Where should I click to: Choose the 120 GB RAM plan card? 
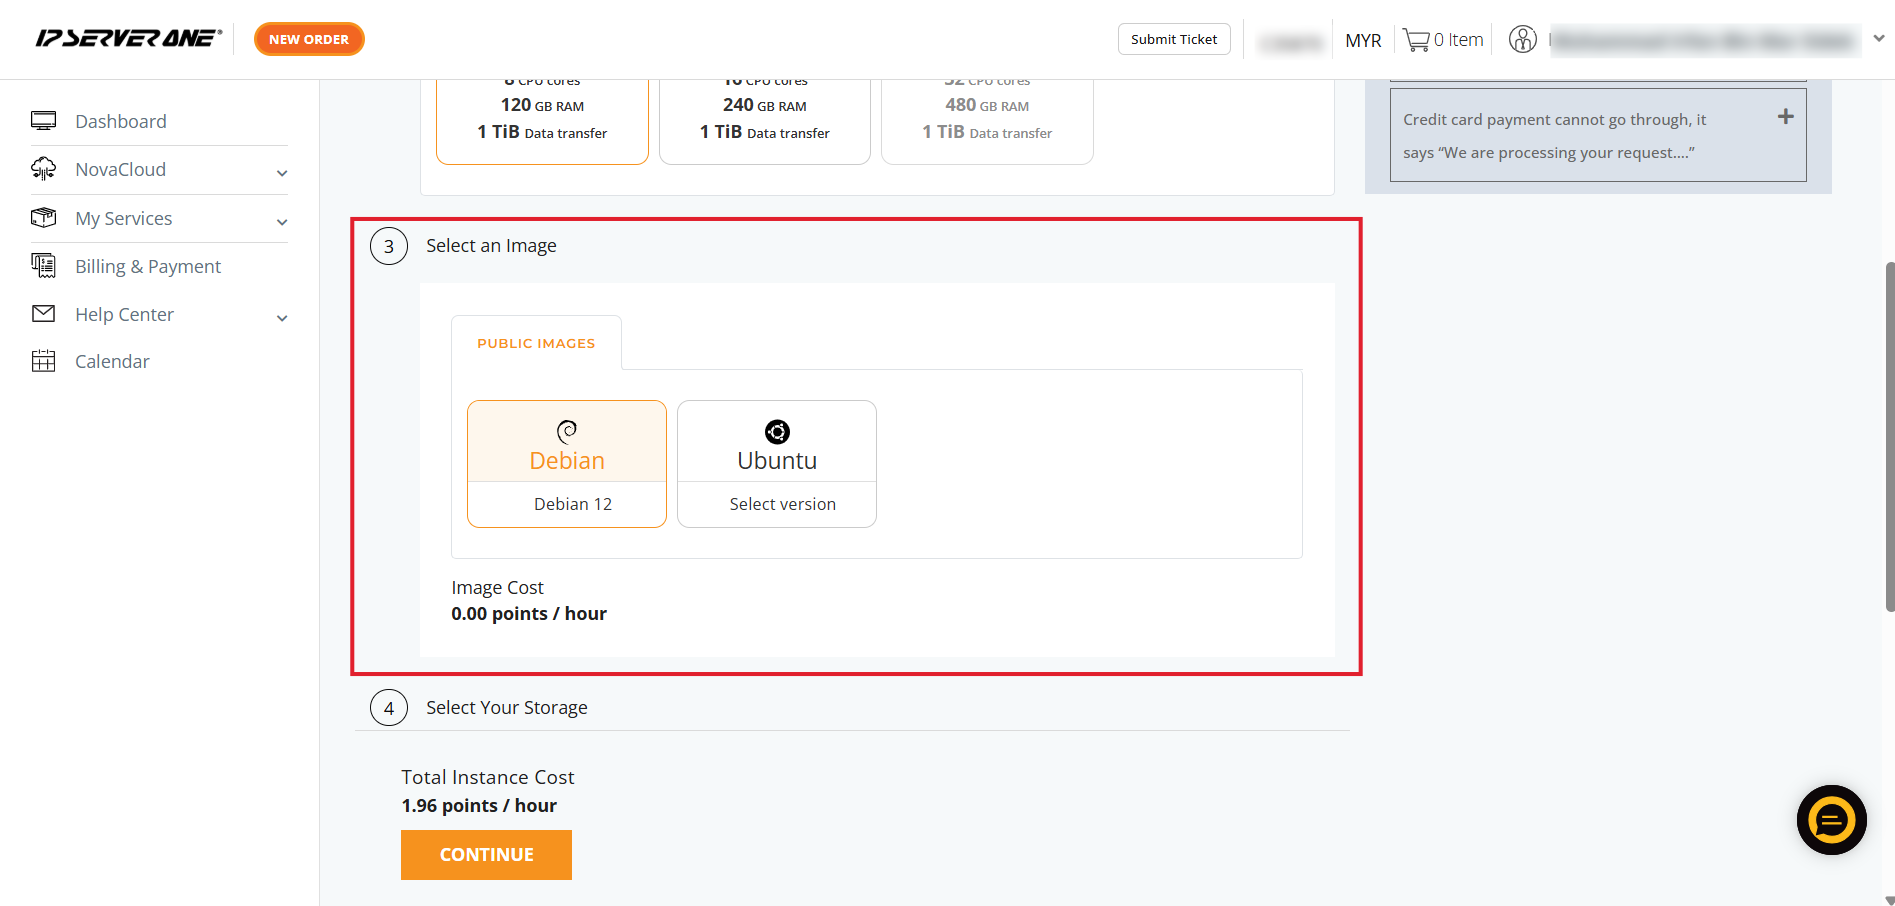pos(542,121)
